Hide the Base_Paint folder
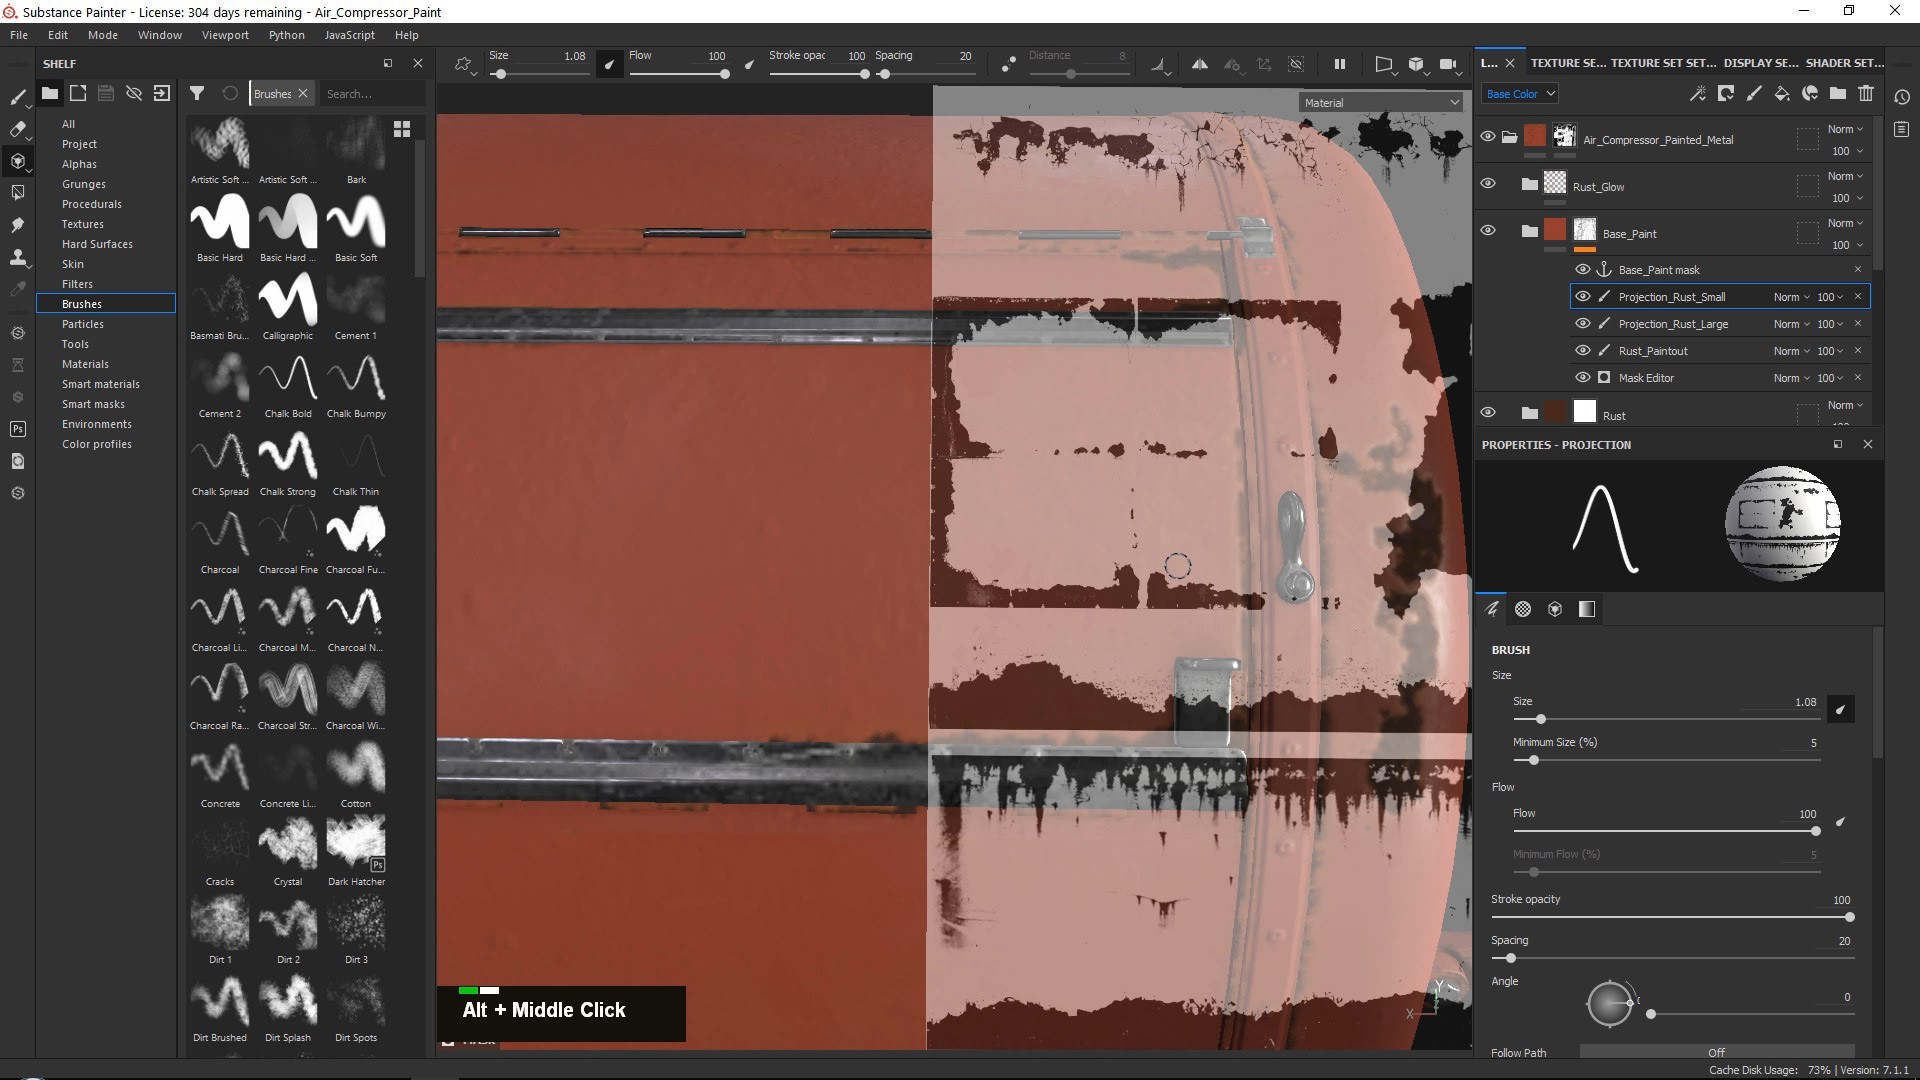 (1488, 230)
